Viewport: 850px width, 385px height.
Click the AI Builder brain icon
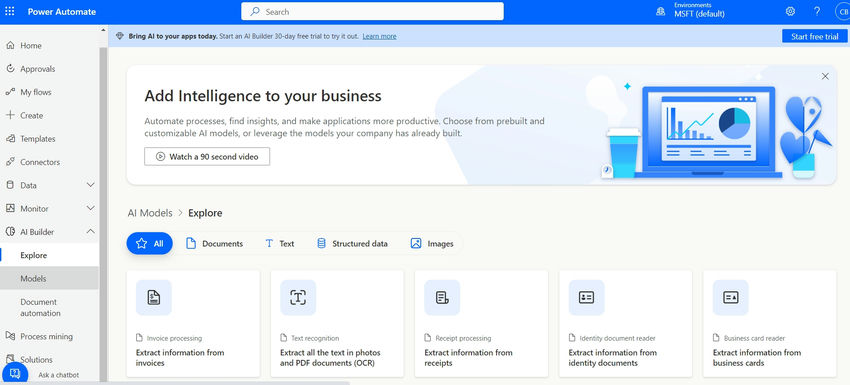(x=10, y=232)
